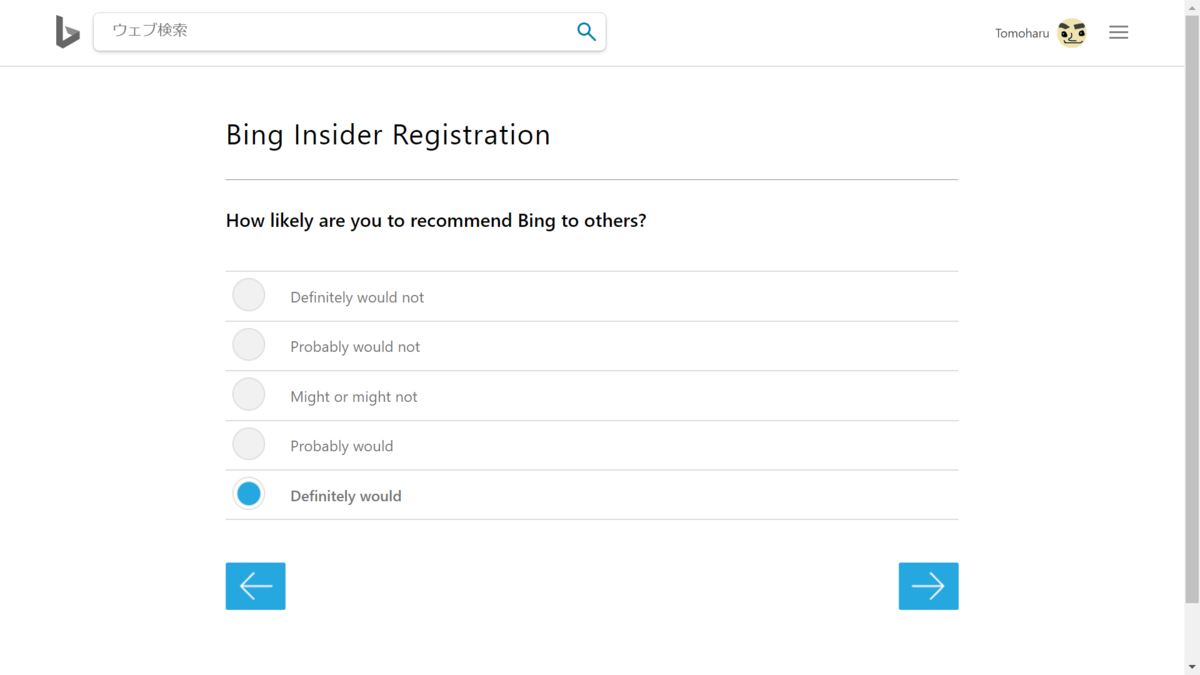The width and height of the screenshot is (1200, 675).
Task: Select the 'Probably would' radio option
Action: click(249, 445)
